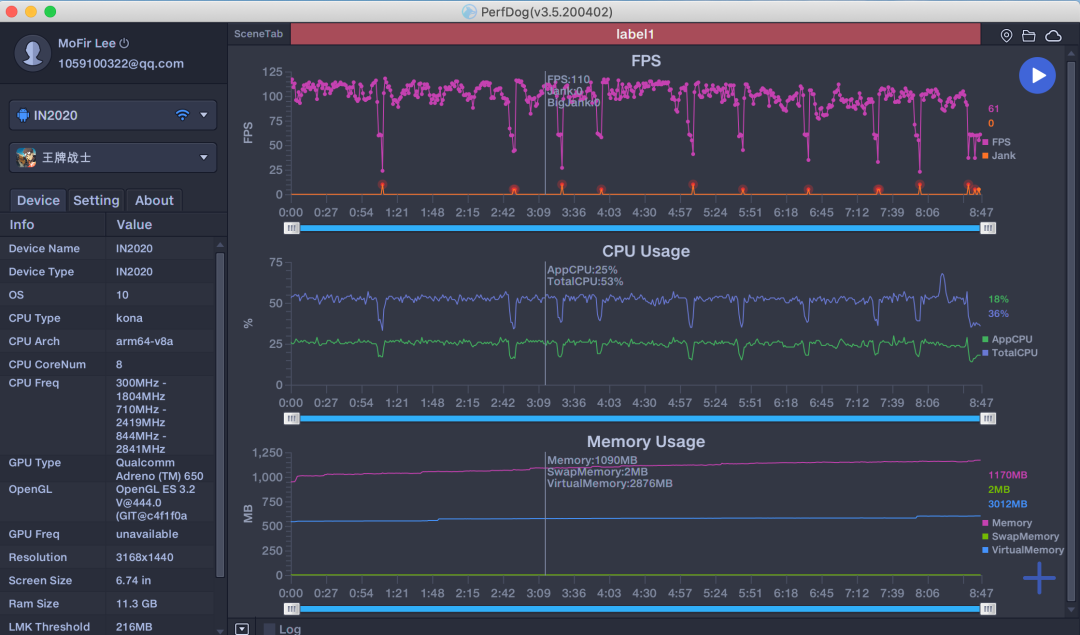
Task: Expand the bottom log panel arrow
Action: tap(242, 629)
